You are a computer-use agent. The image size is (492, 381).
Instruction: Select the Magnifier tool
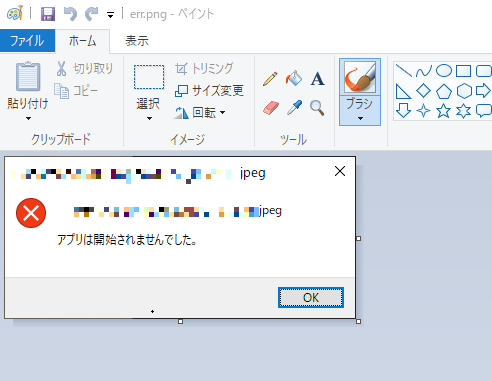click(x=317, y=108)
